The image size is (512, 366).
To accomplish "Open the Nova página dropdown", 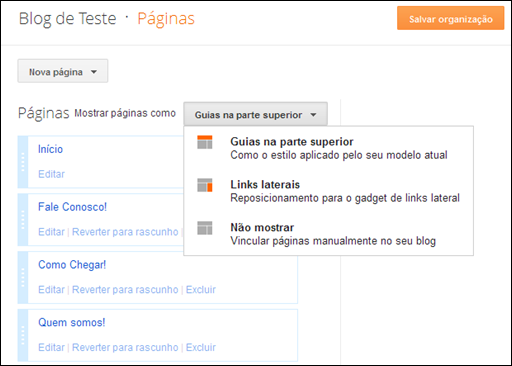I will click(x=63, y=71).
